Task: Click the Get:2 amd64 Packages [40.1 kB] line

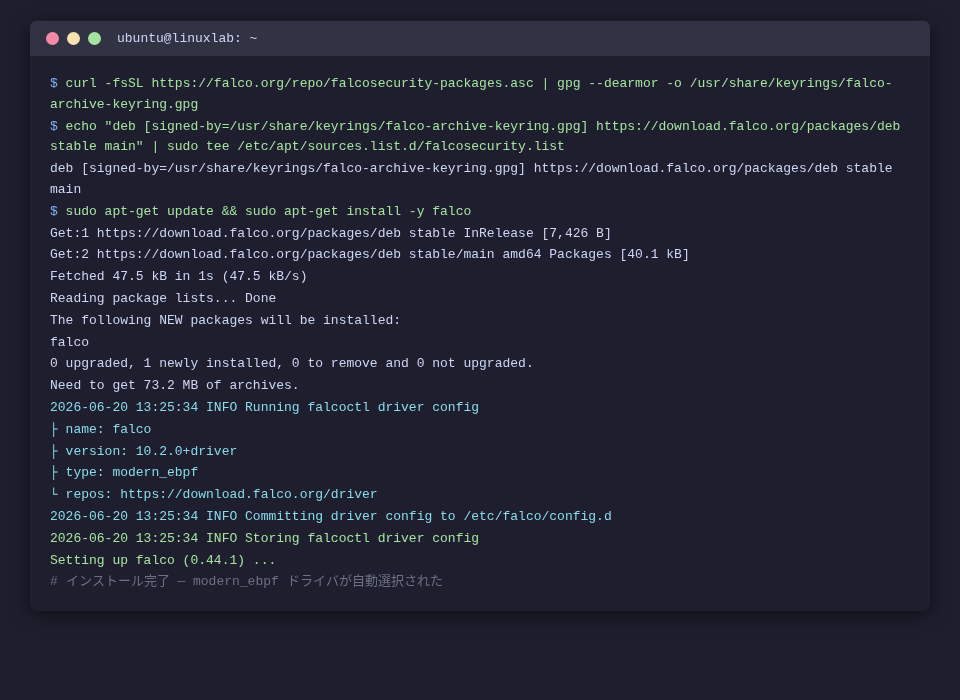Action: 370,254
